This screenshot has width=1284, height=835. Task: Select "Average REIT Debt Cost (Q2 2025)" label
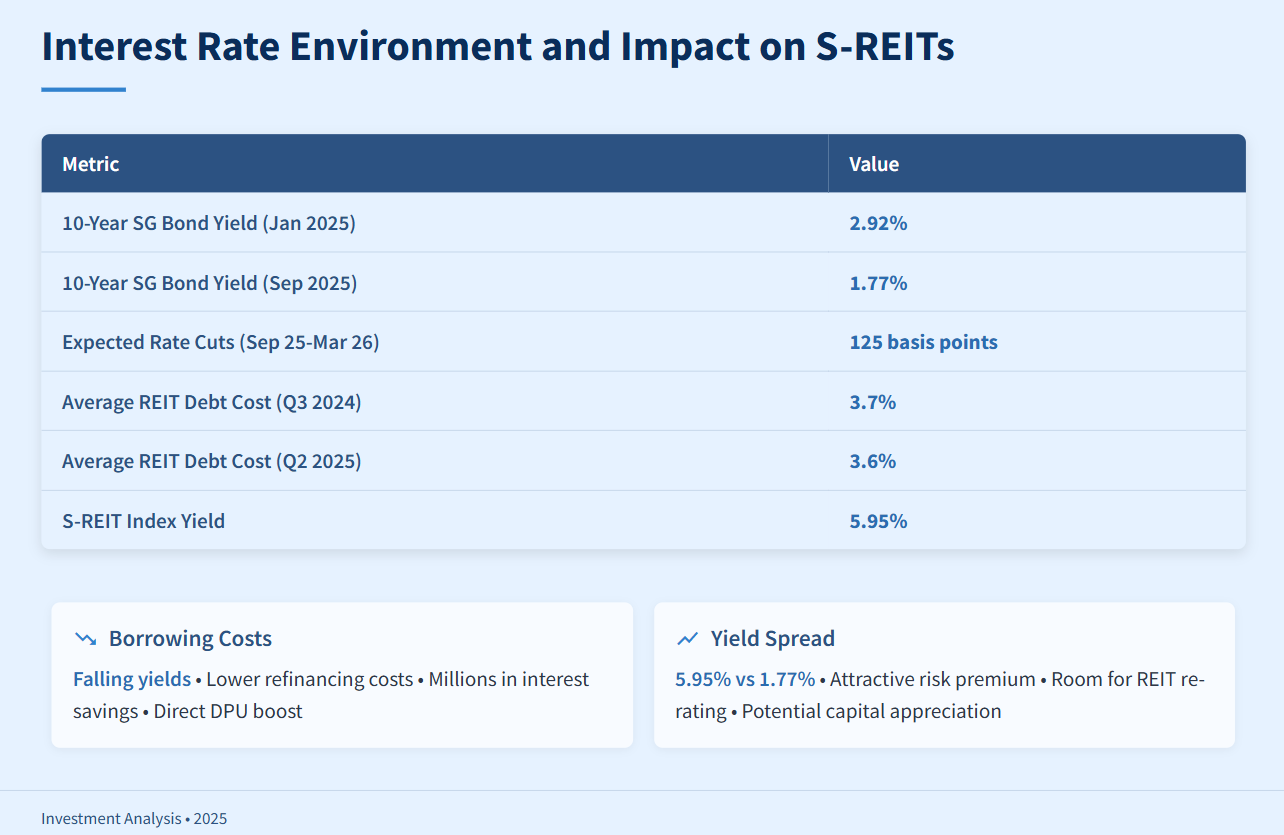coord(212,461)
